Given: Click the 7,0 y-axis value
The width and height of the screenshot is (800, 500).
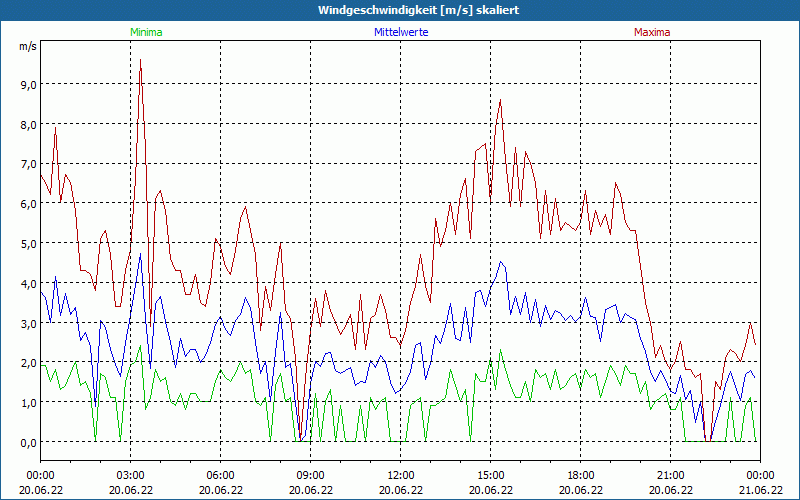Looking at the screenshot, I should click(29, 164).
